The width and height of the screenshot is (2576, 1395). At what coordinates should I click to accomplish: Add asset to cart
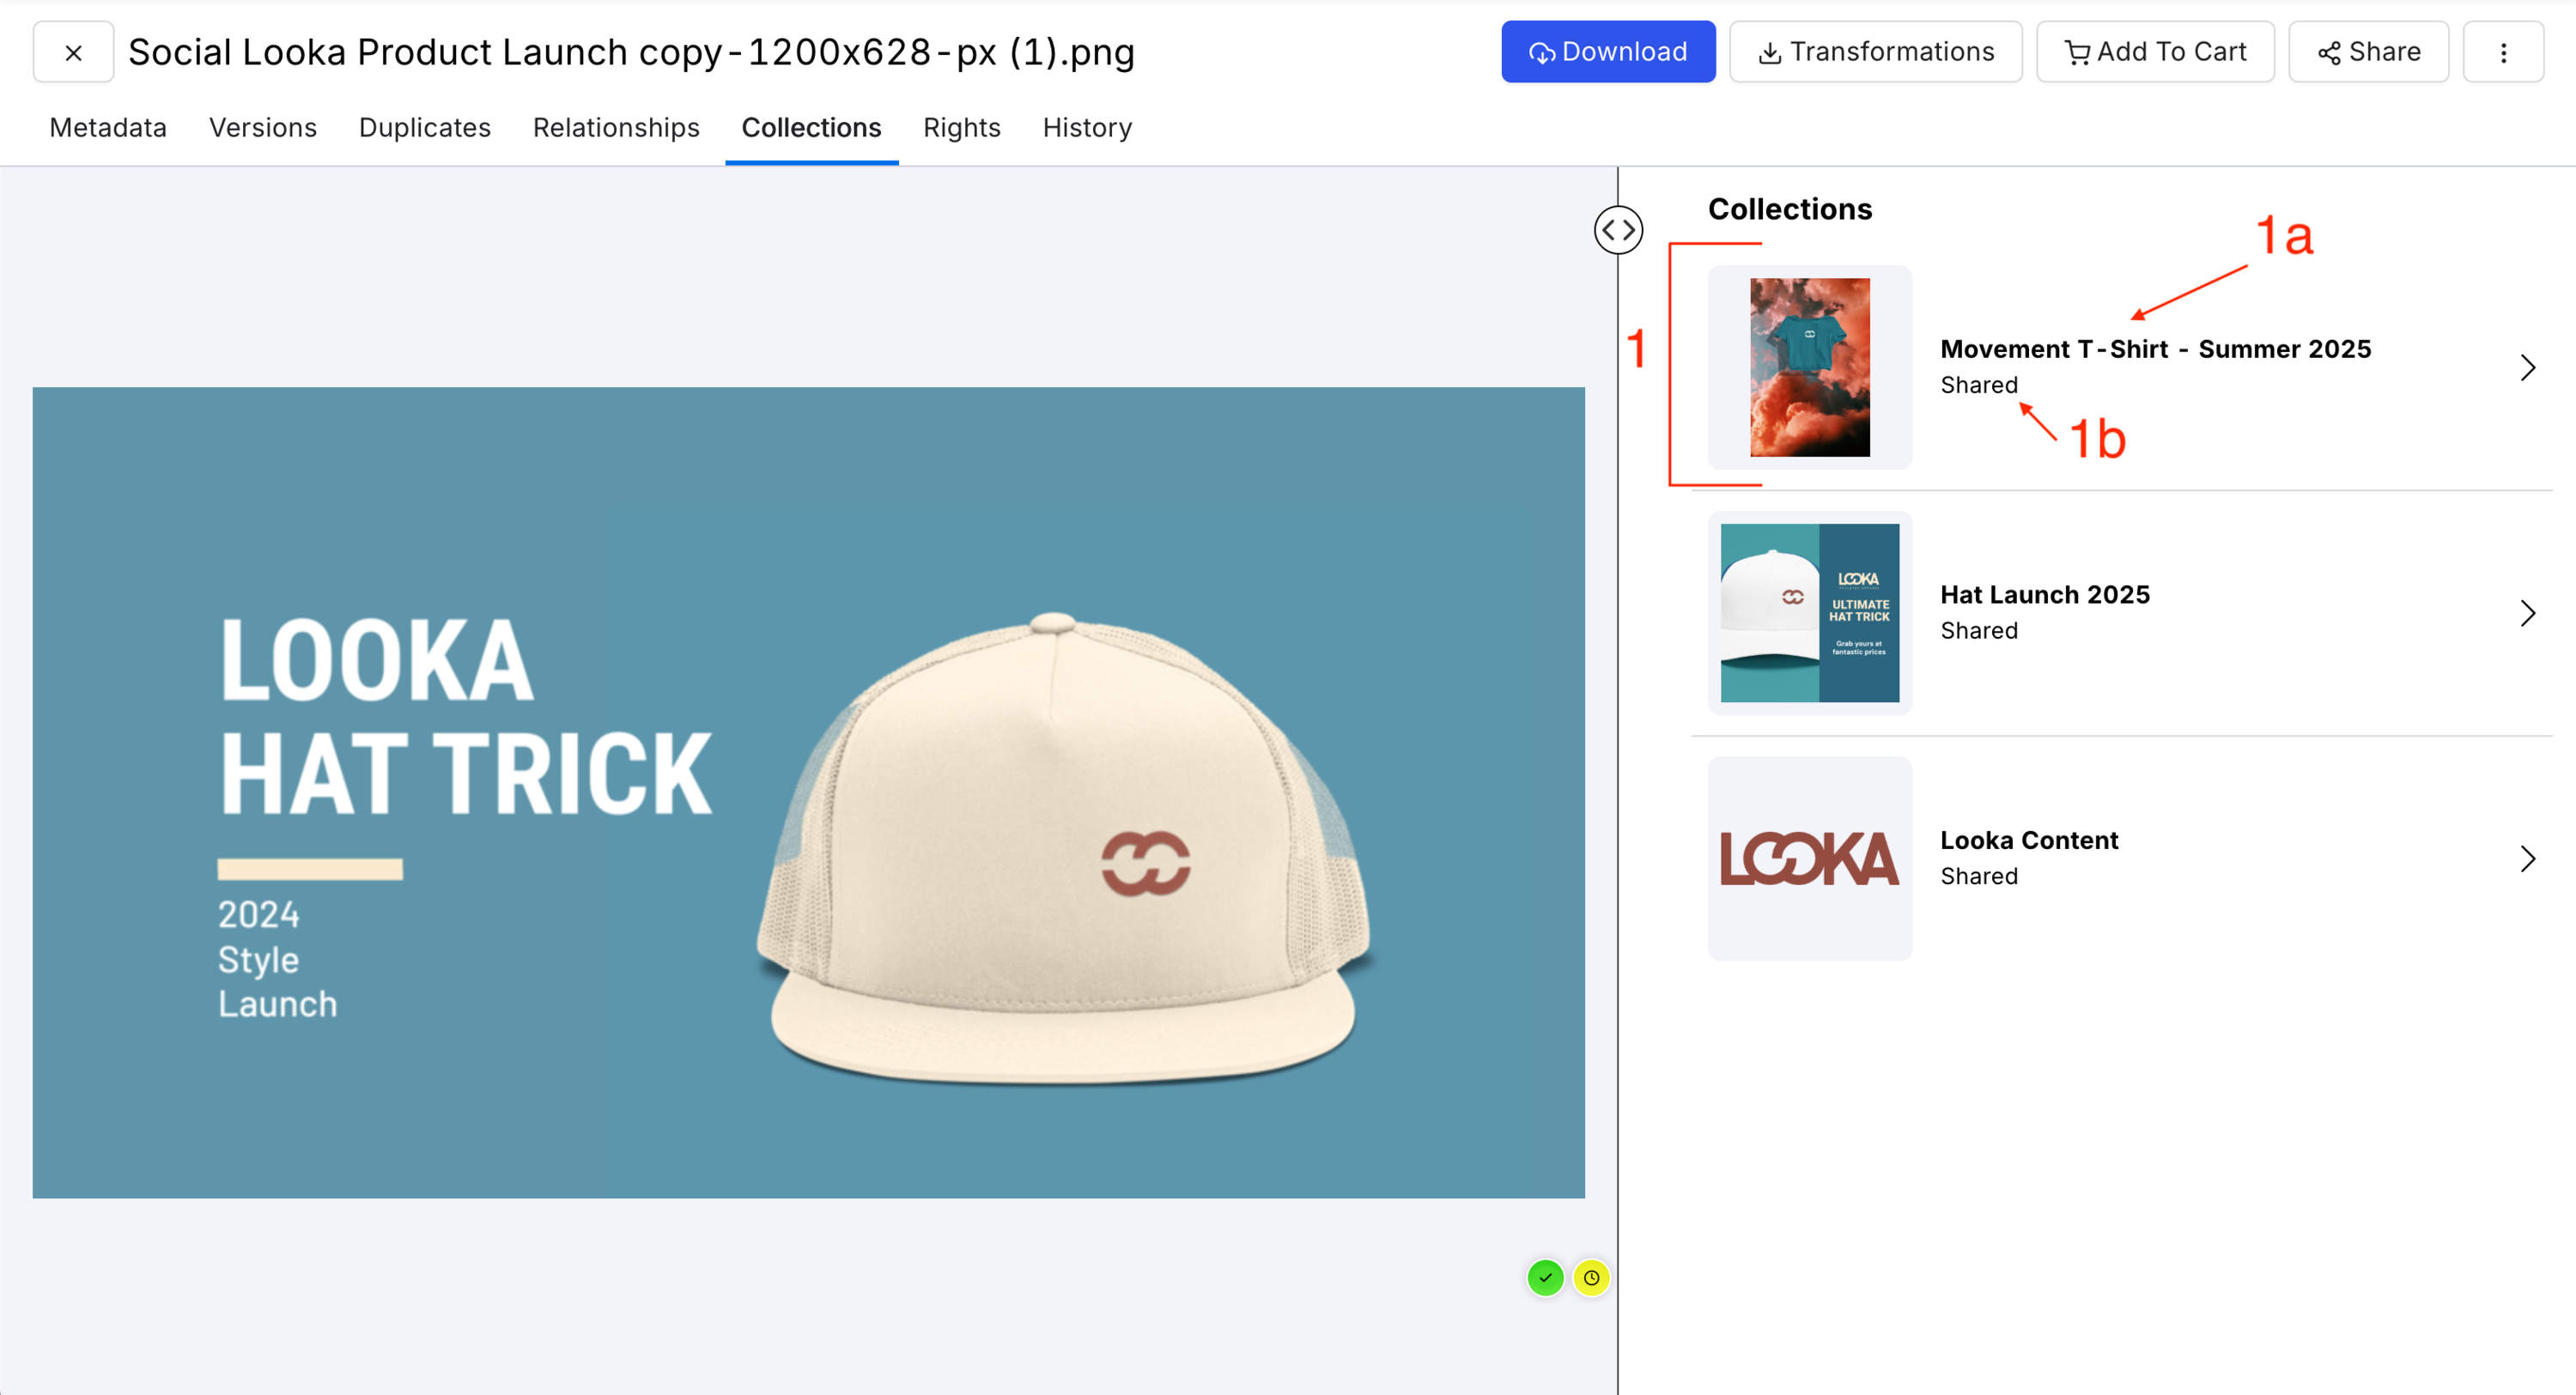coord(2155,52)
